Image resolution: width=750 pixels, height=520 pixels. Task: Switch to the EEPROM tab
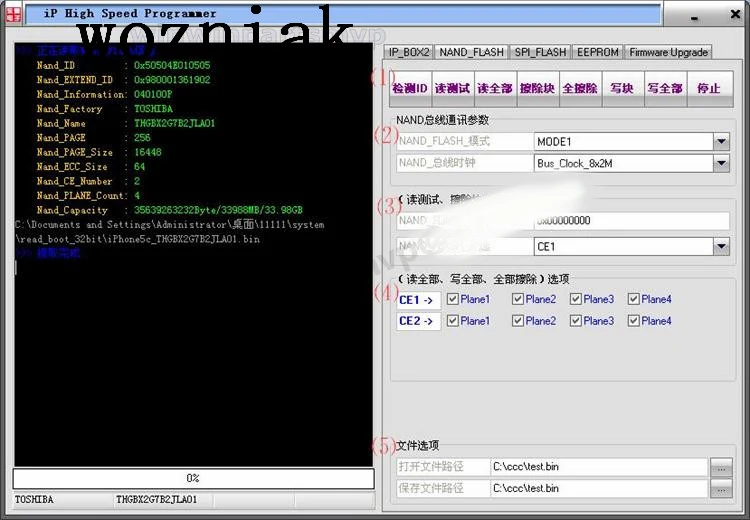(x=598, y=52)
